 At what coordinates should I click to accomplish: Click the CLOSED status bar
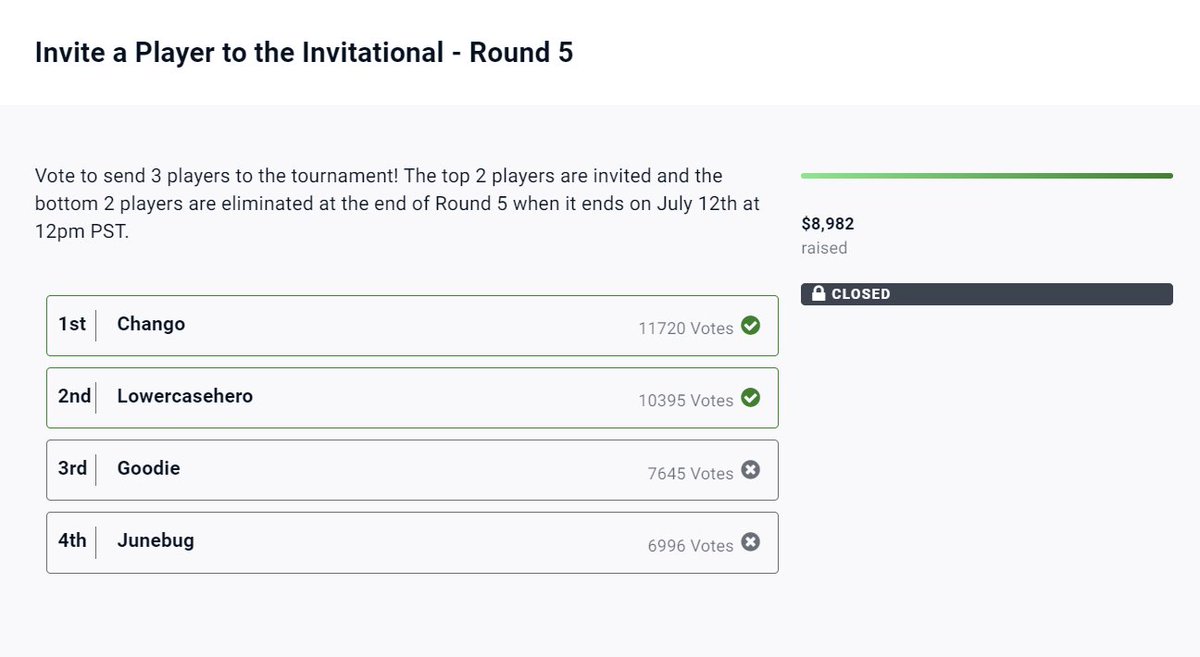click(x=986, y=294)
